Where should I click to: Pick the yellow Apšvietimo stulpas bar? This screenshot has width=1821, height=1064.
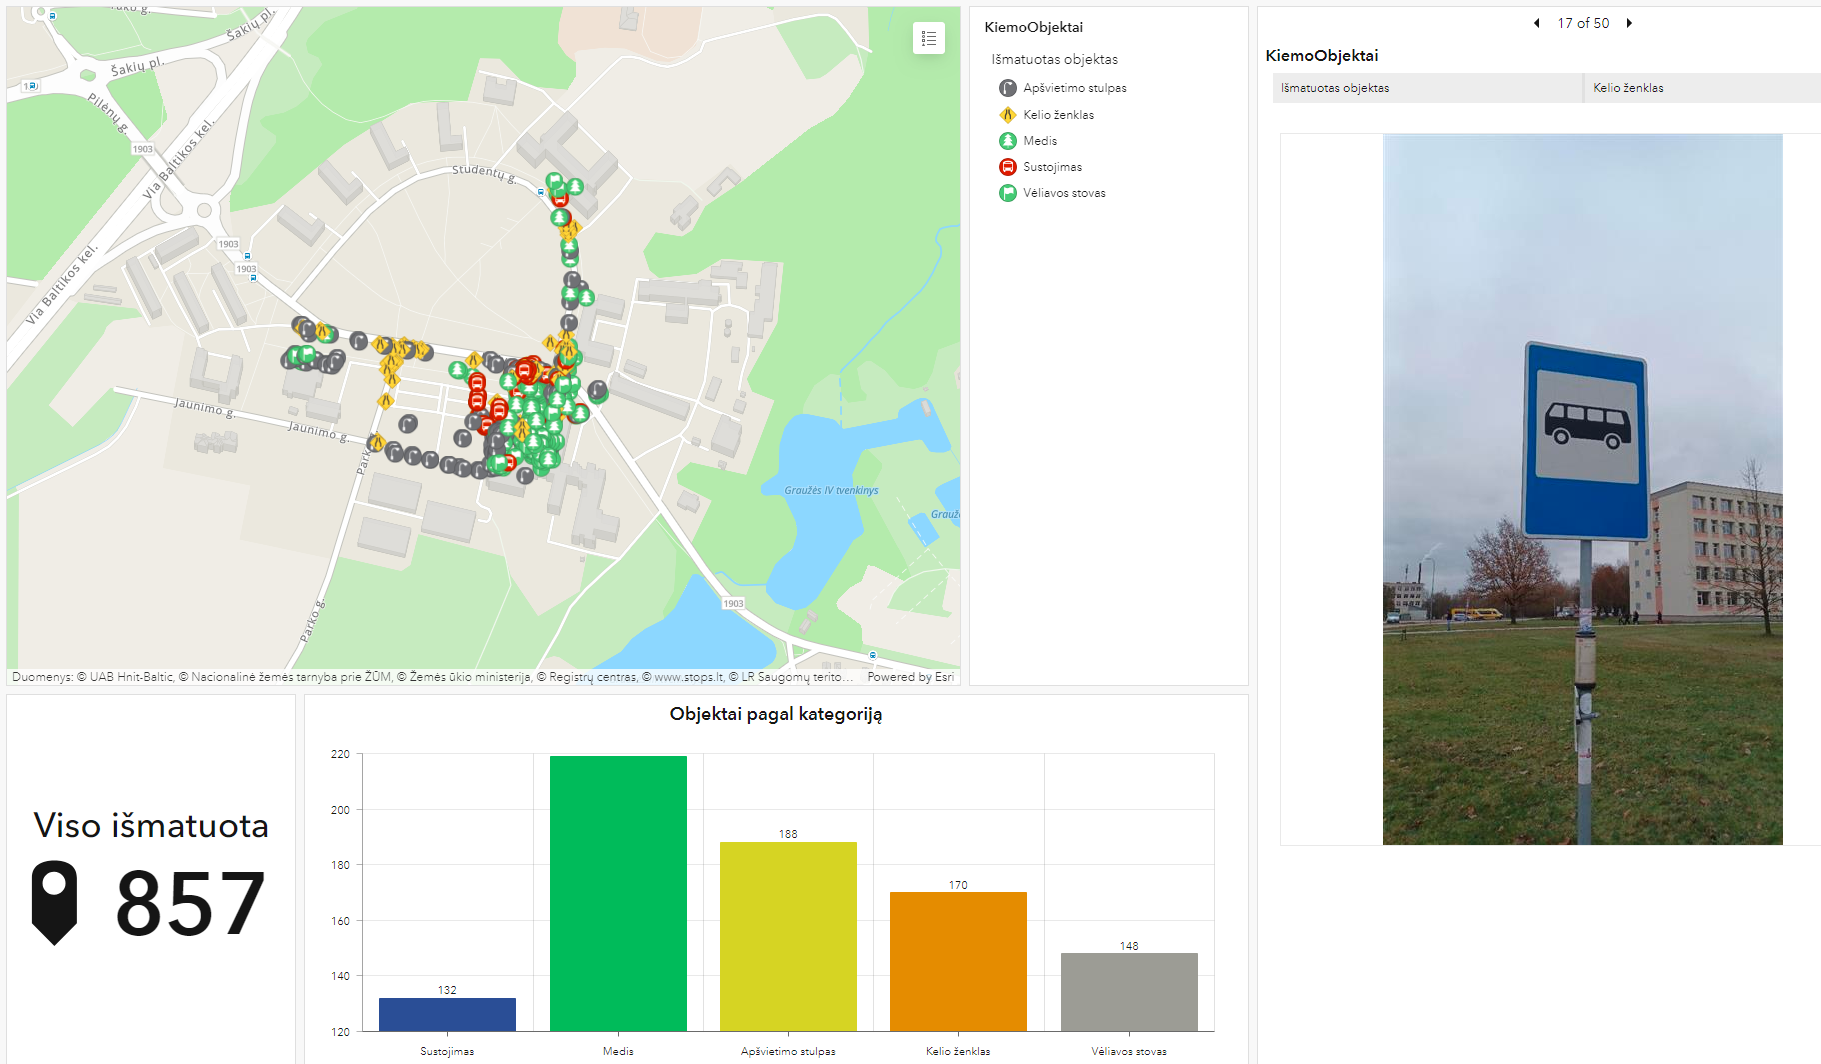click(x=788, y=935)
